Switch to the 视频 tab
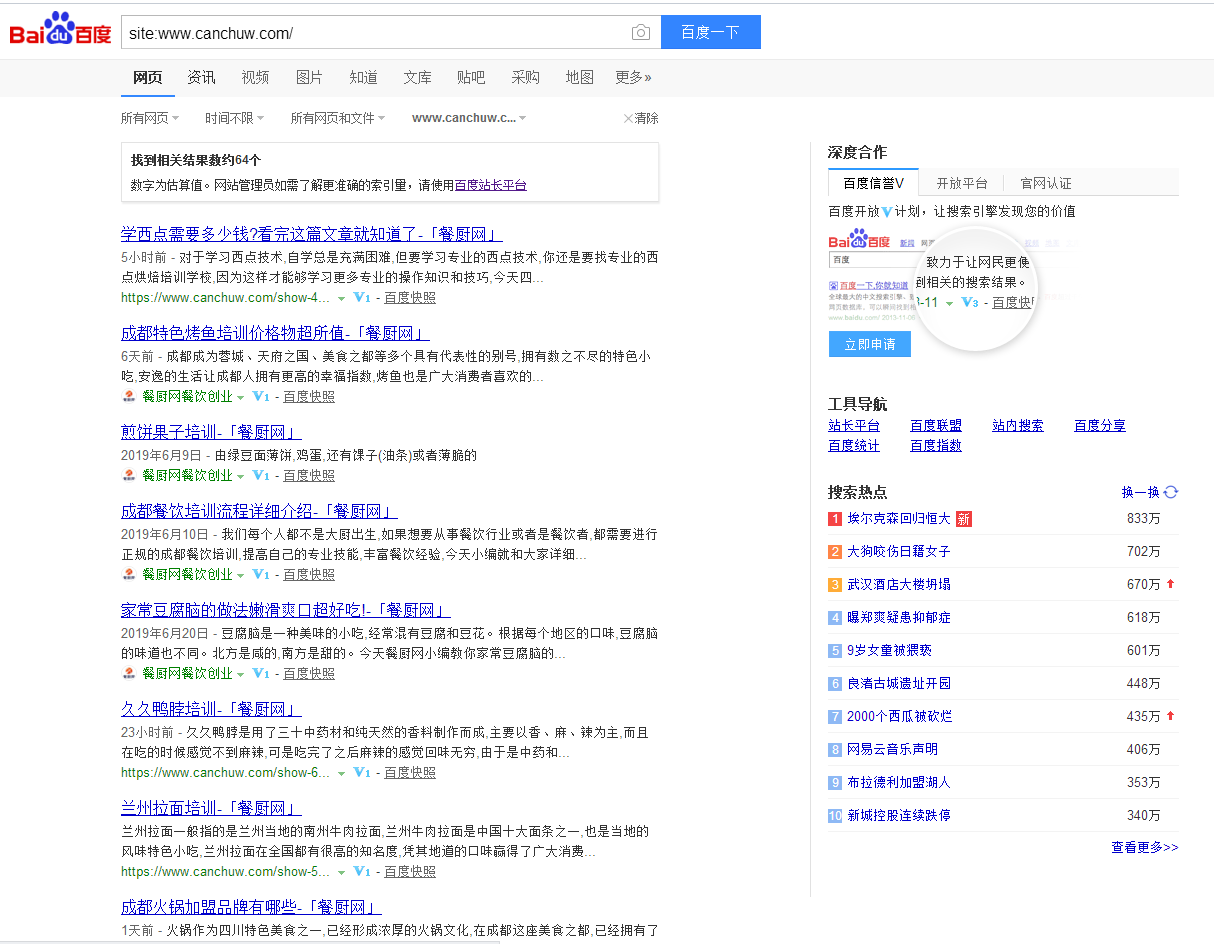The image size is (1214, 944). point(255,78)
